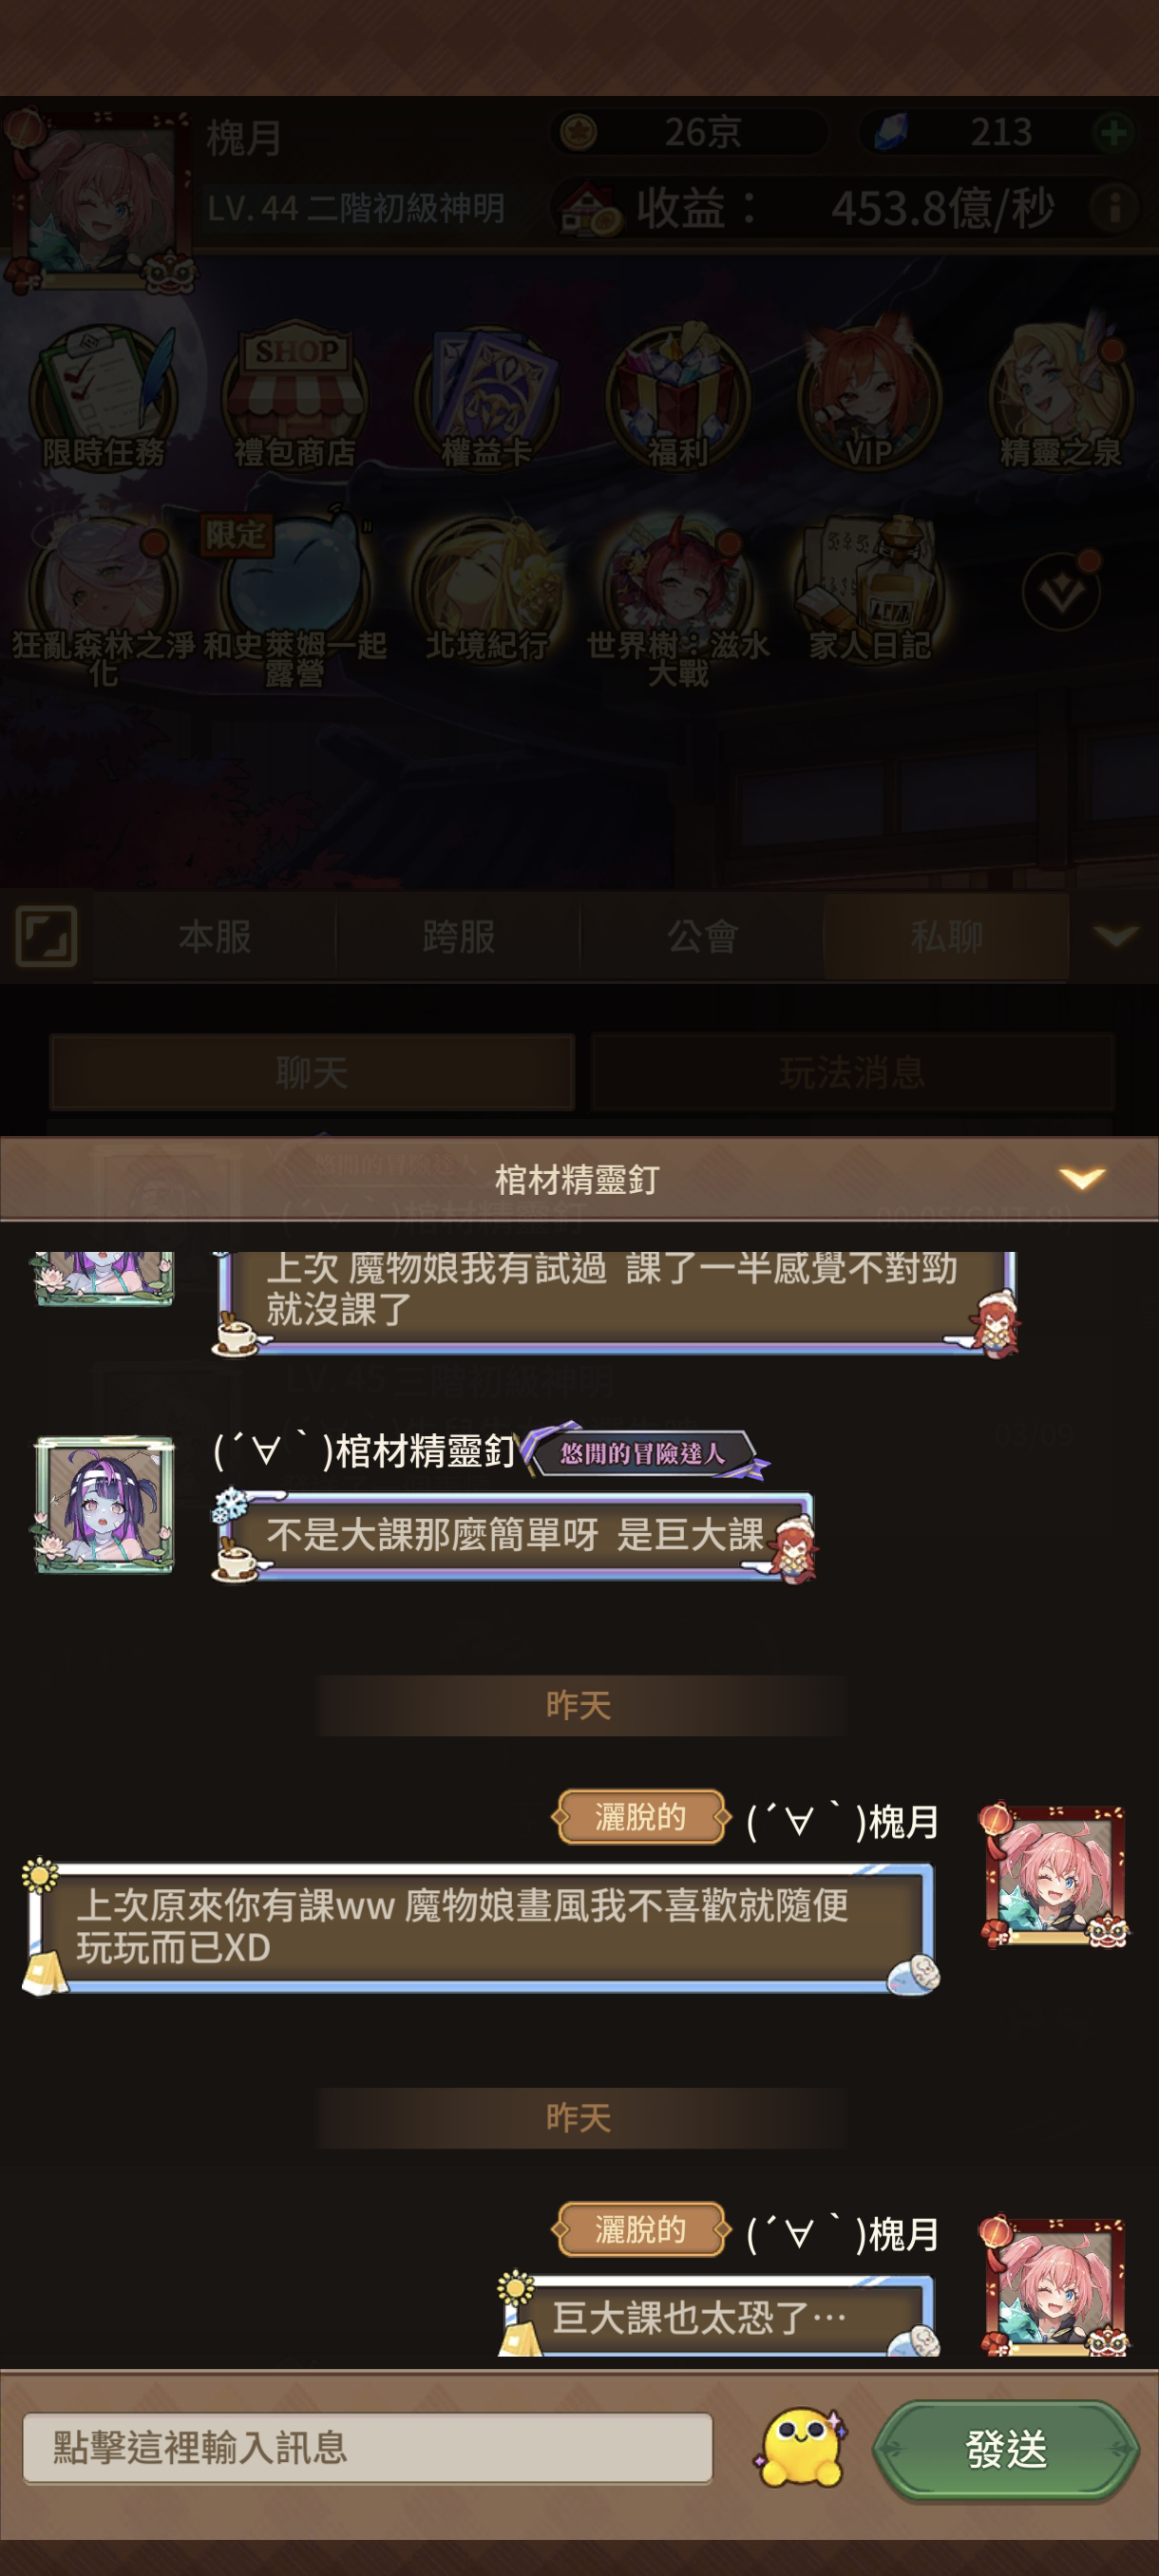
Task: Switch to the 公會 chat tab
Action: (x=702, y=937)
